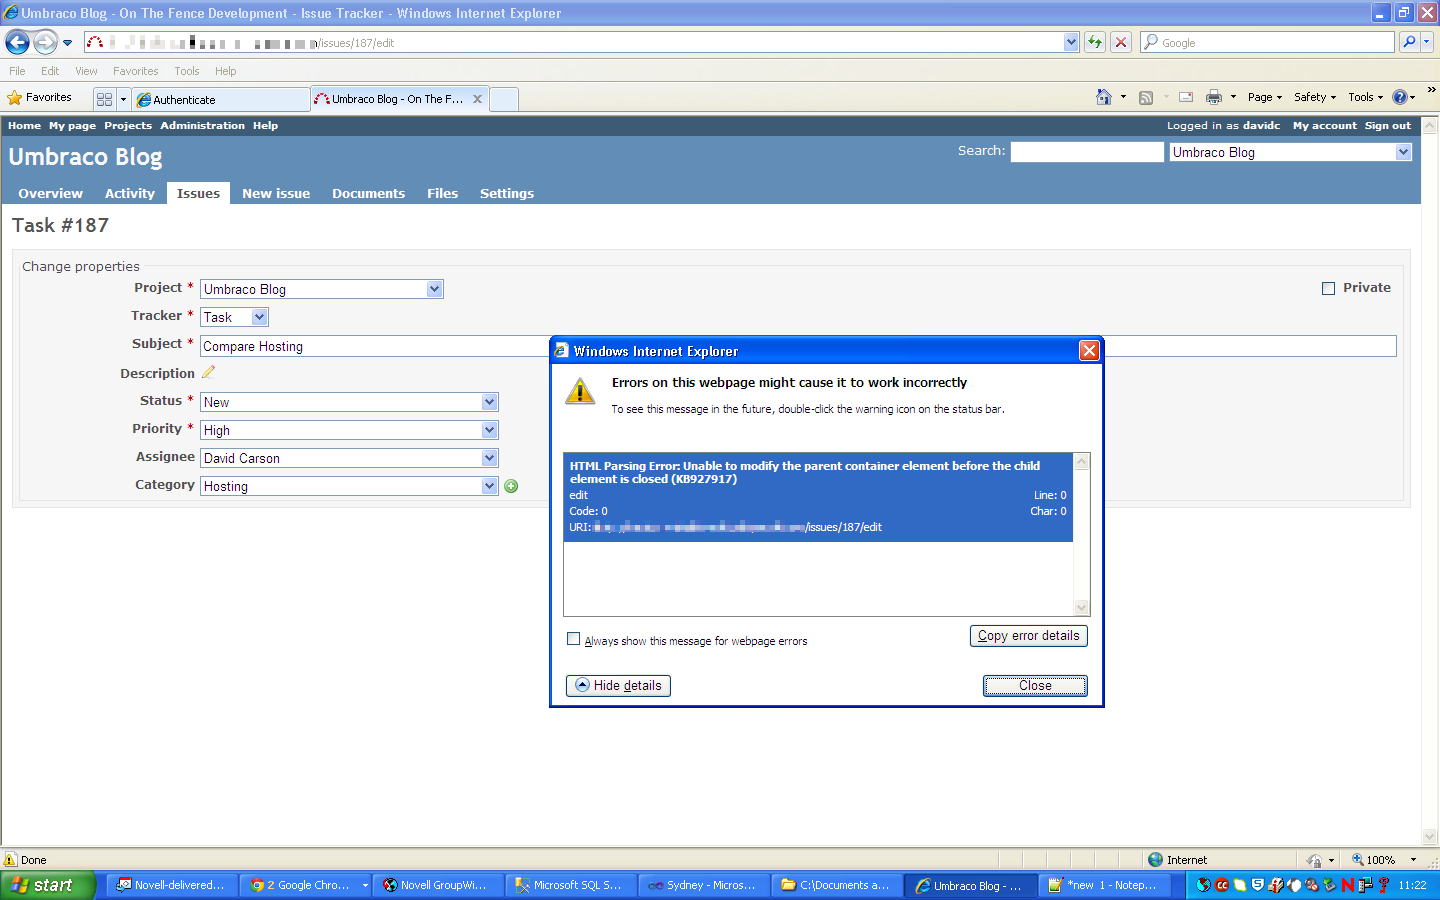Image resolution: width=1440 pixels, height=900 pixels.
Task: Click the My account link
Action: (1324, 126)
